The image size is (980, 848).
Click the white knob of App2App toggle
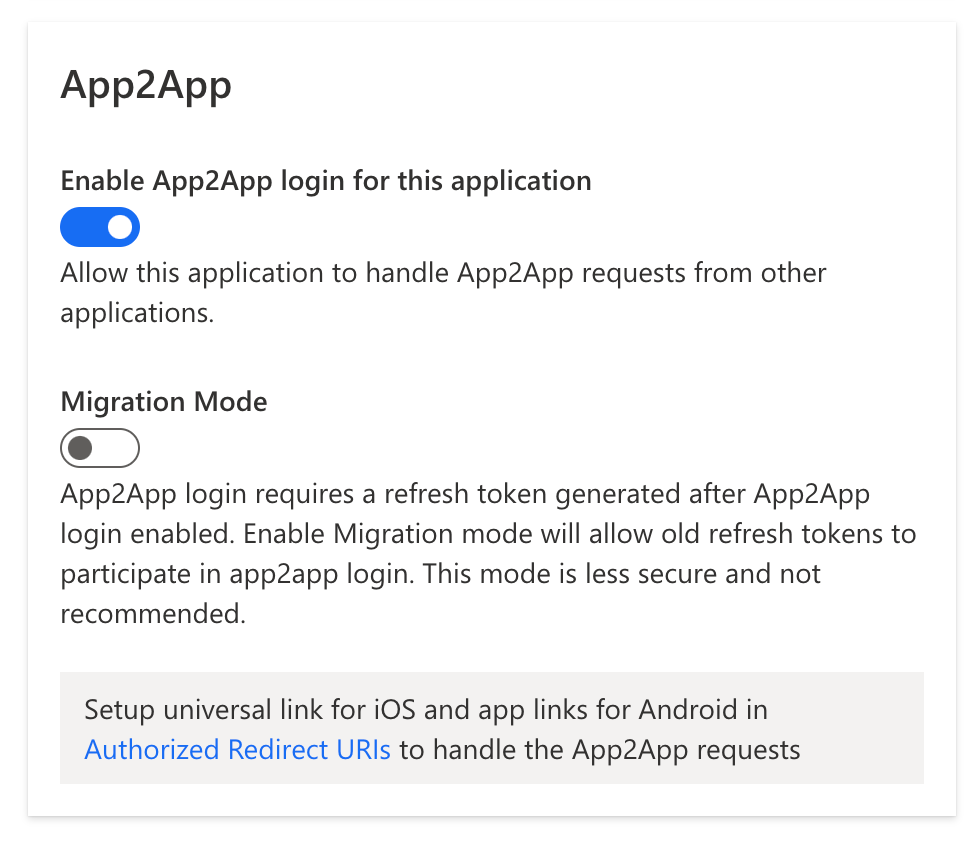(120, 227)
